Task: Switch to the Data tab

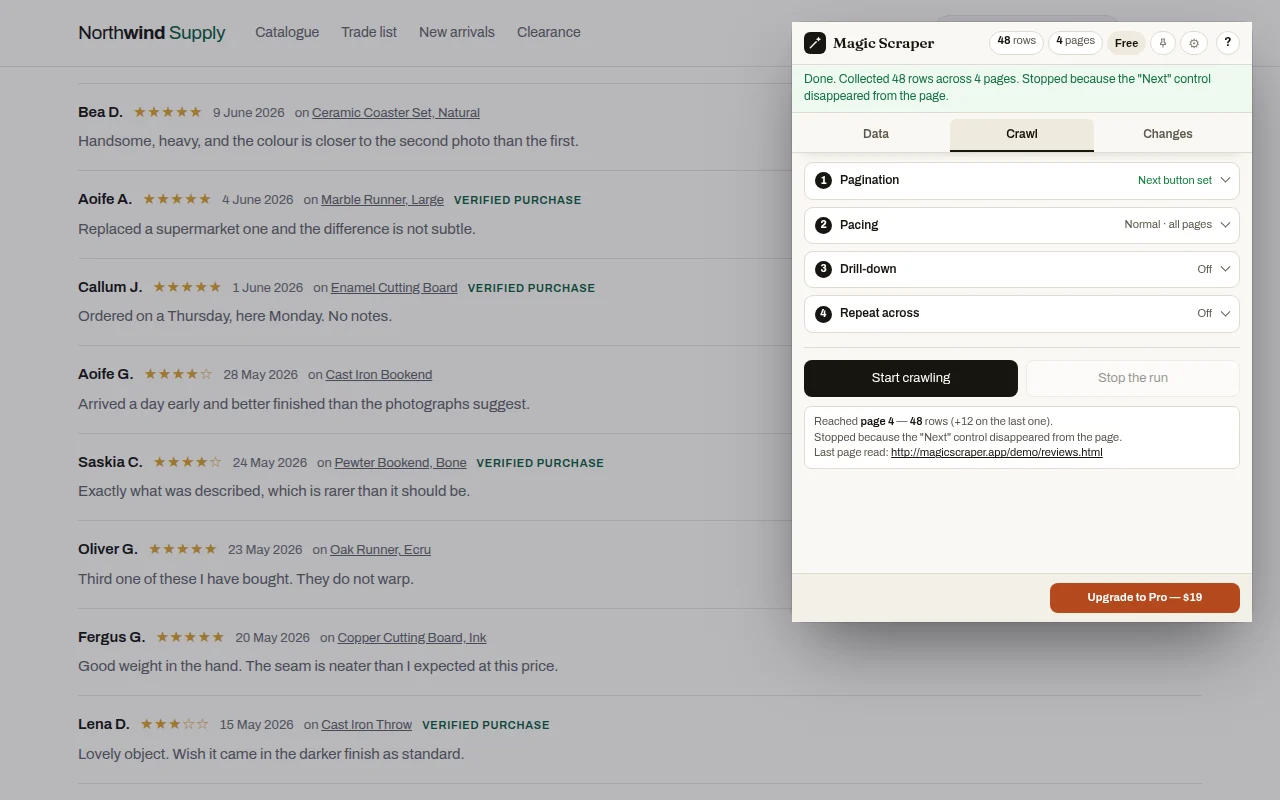Action: (x=876, y=134)
